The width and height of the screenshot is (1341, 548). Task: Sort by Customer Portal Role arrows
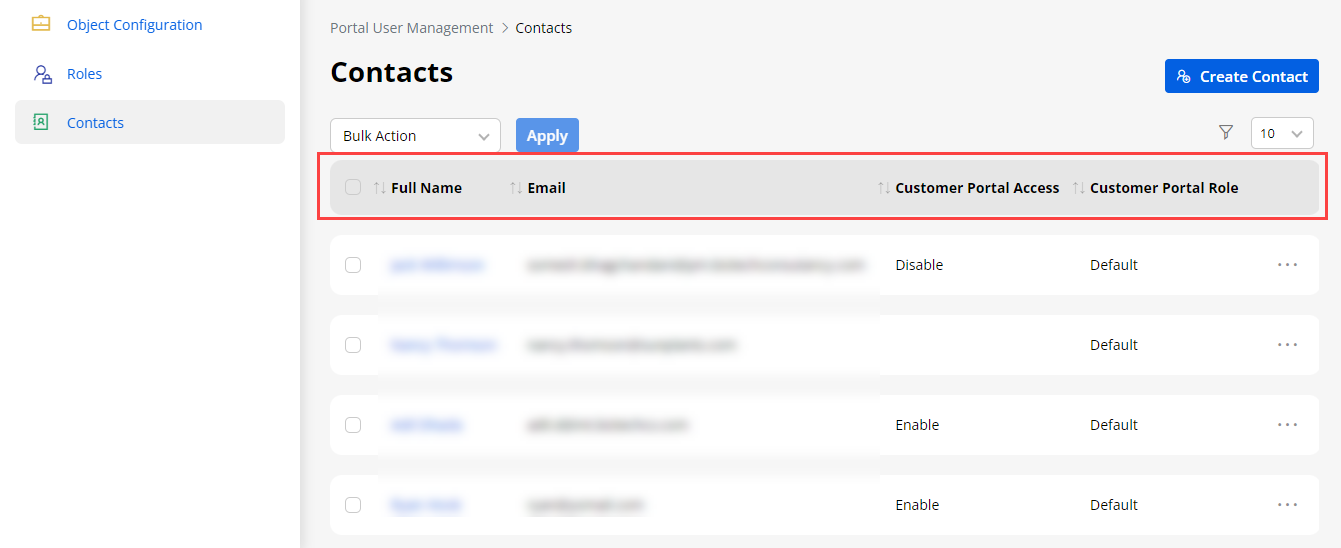click(1079, 188)
